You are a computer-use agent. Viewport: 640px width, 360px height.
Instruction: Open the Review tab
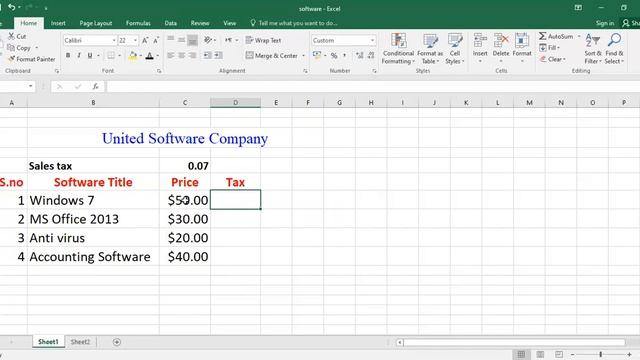(200, 23)
